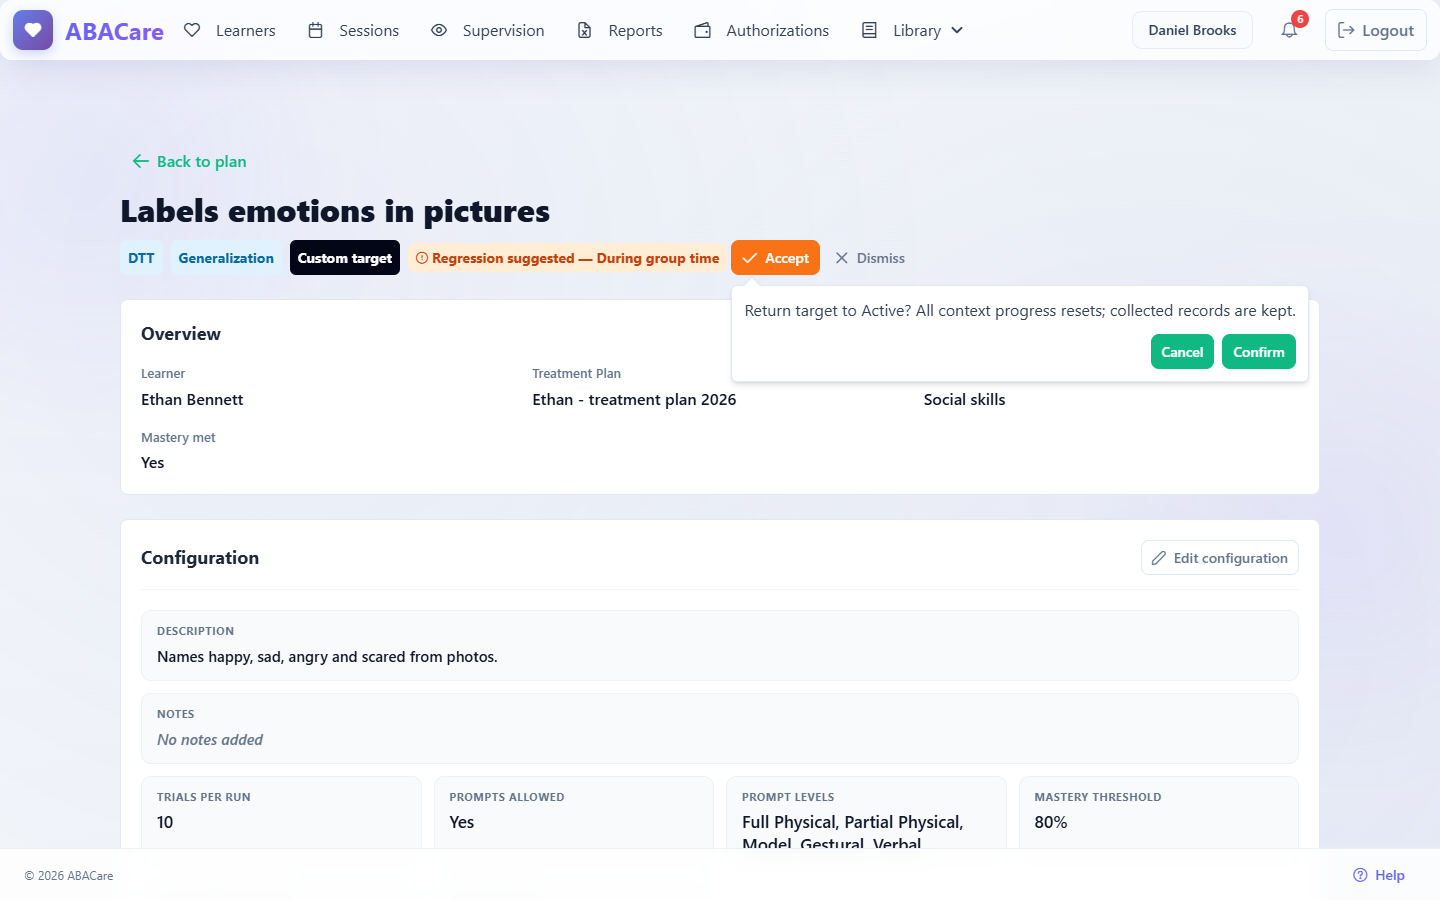Click Ethan - treatment plan 2026 text

pyautogui.click(x=634, y=399)
